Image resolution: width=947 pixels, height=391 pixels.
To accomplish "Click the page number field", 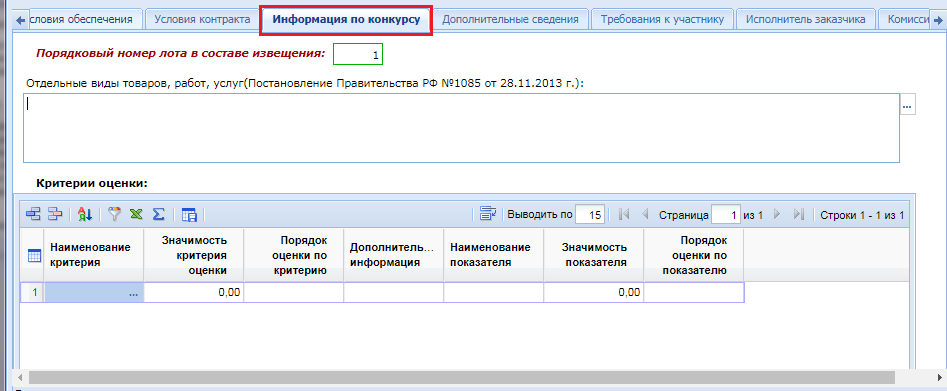I will tap(727, 215).
